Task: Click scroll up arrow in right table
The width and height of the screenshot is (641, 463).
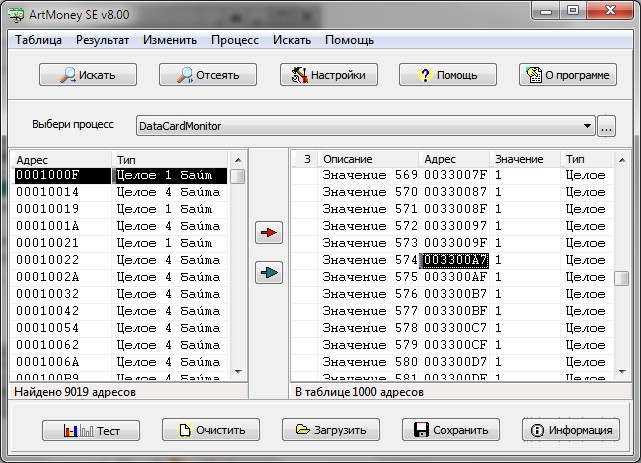Action: 622,160
